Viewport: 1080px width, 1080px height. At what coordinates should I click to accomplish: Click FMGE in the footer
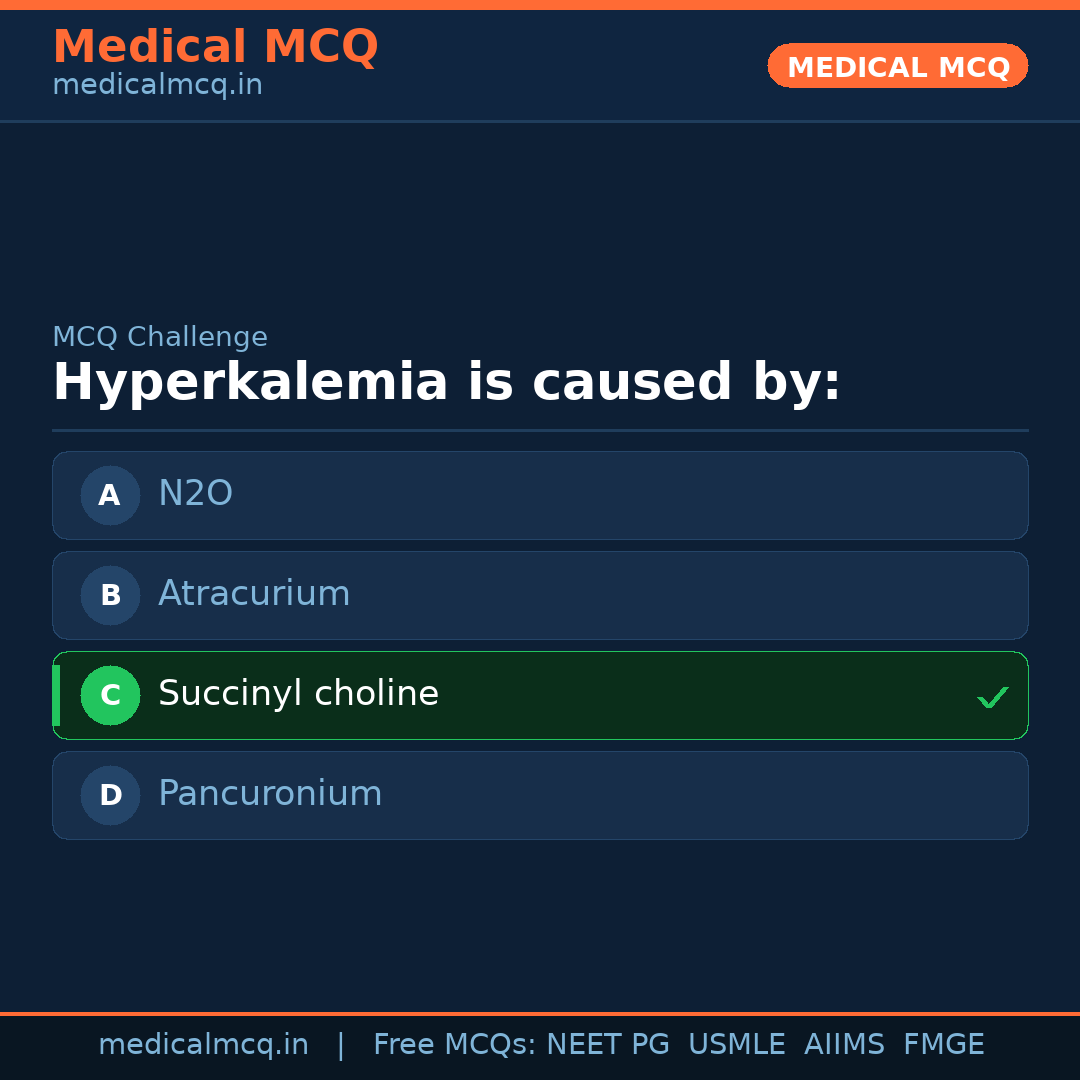tap(943, 1045)
